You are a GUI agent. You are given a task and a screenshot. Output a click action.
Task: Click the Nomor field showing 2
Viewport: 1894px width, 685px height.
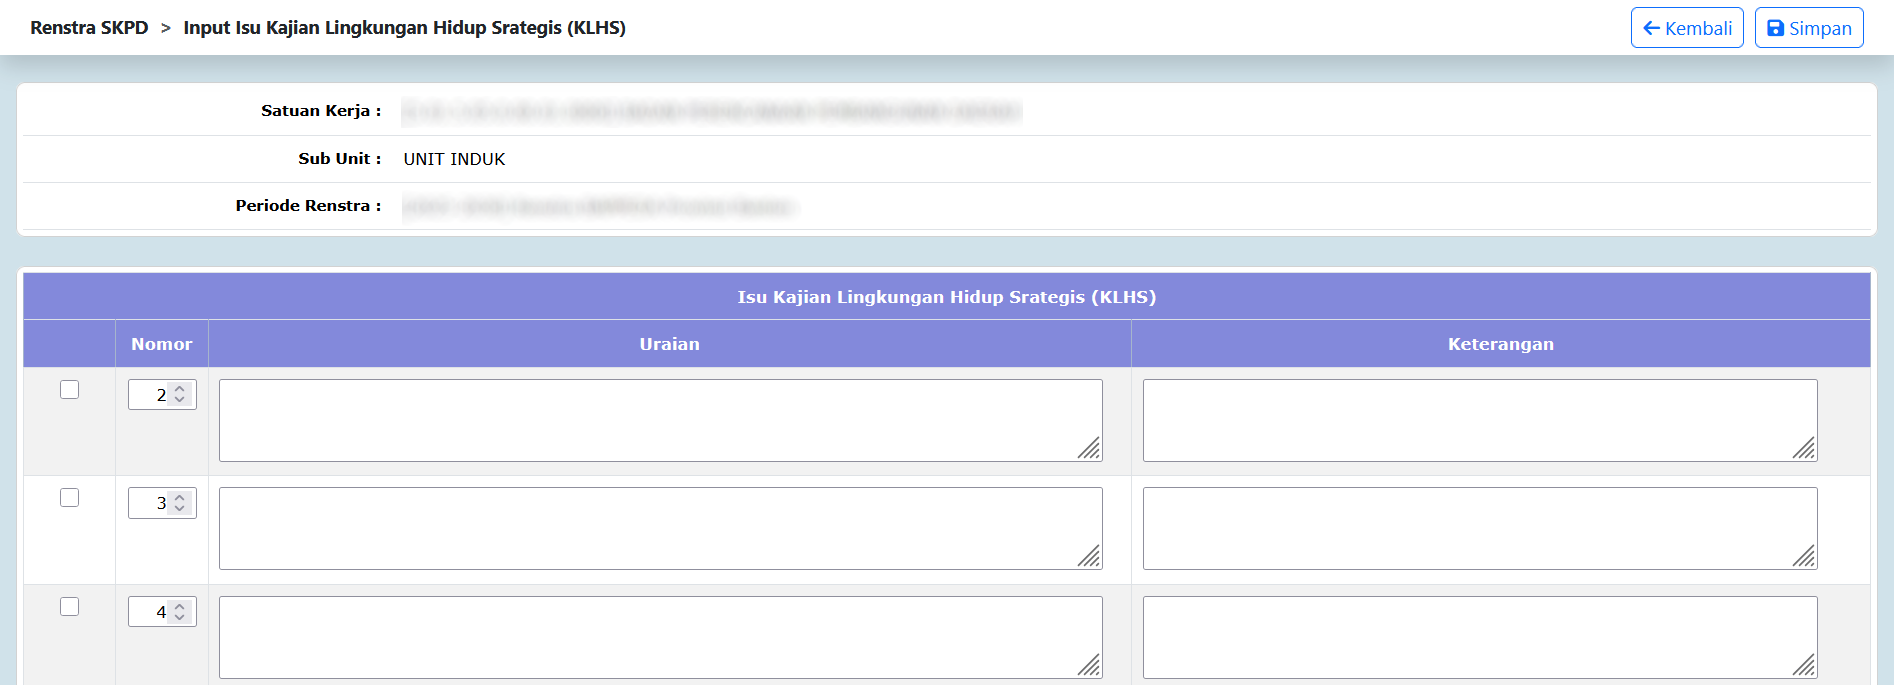click(150, 395)
